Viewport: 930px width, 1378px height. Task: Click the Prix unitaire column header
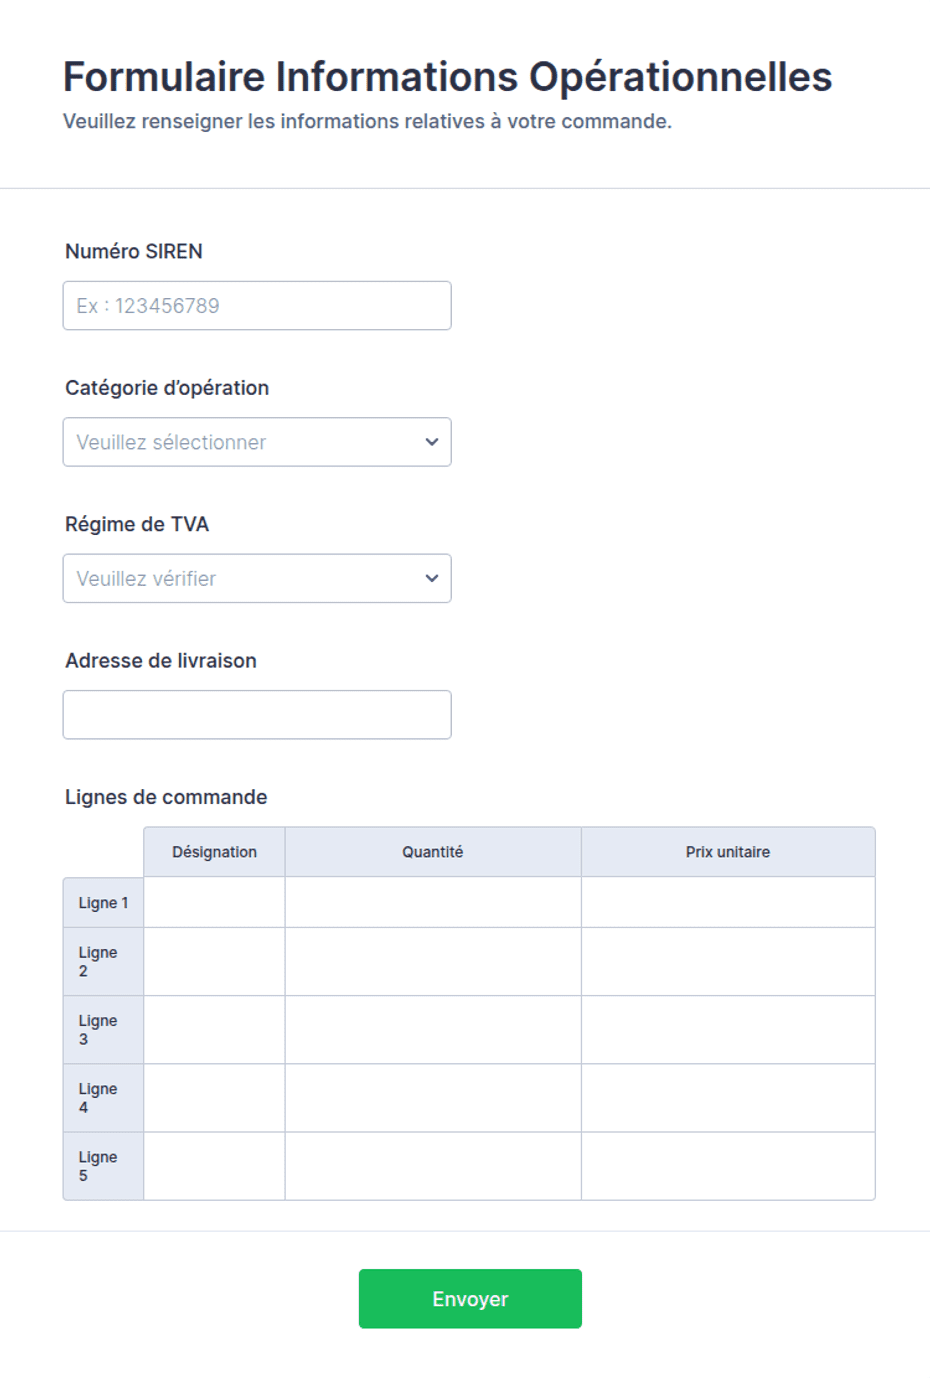click(x=728, y=852)
